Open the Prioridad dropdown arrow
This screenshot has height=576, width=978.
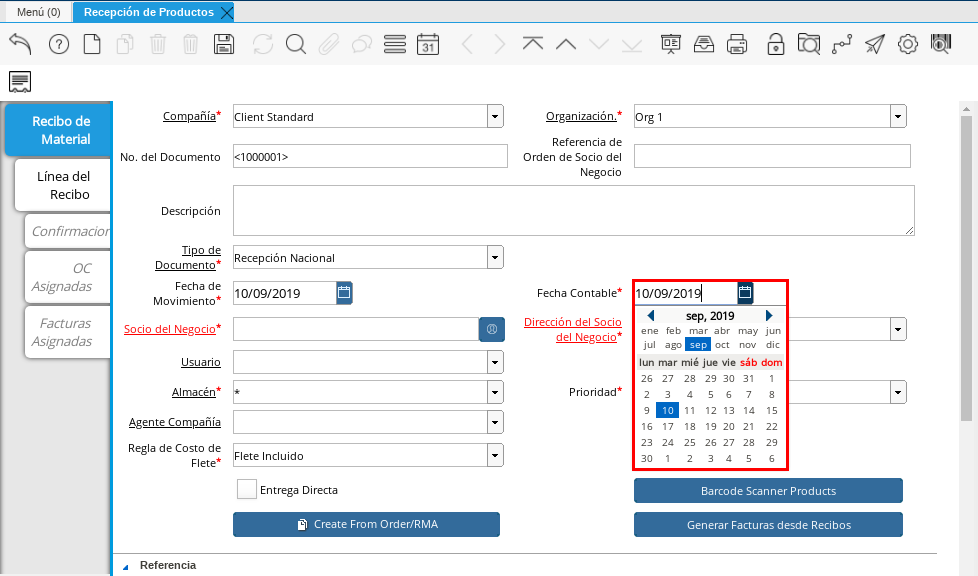(x=898, y=392)
